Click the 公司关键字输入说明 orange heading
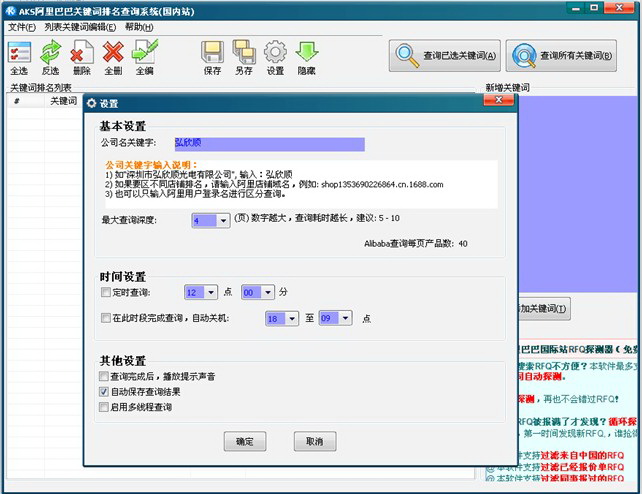Screen dimensions: 642x494 click(151, 165)
